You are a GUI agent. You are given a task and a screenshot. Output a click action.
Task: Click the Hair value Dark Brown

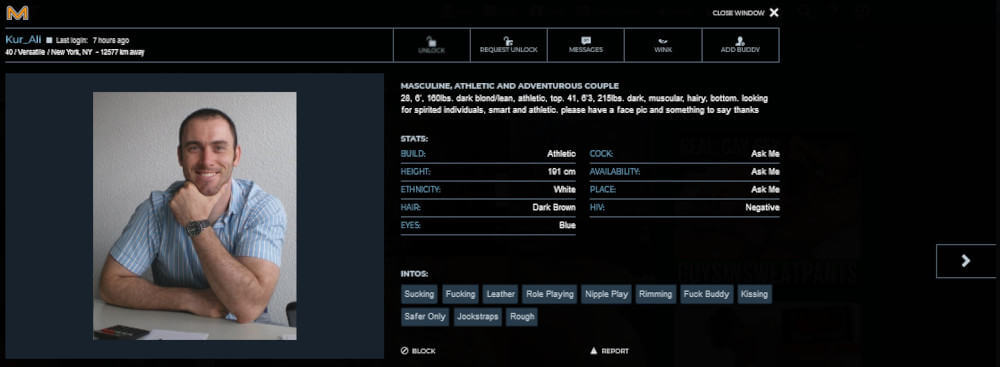[554, 207]
